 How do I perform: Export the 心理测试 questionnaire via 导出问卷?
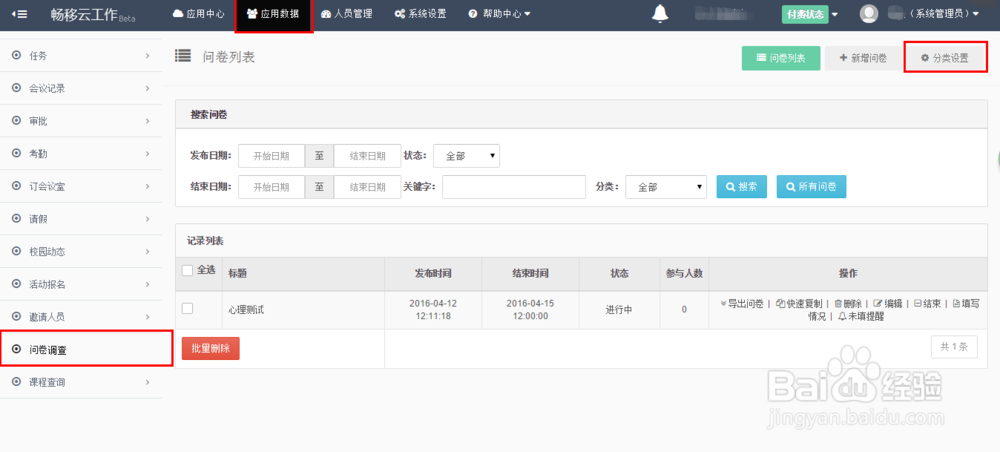742,304
